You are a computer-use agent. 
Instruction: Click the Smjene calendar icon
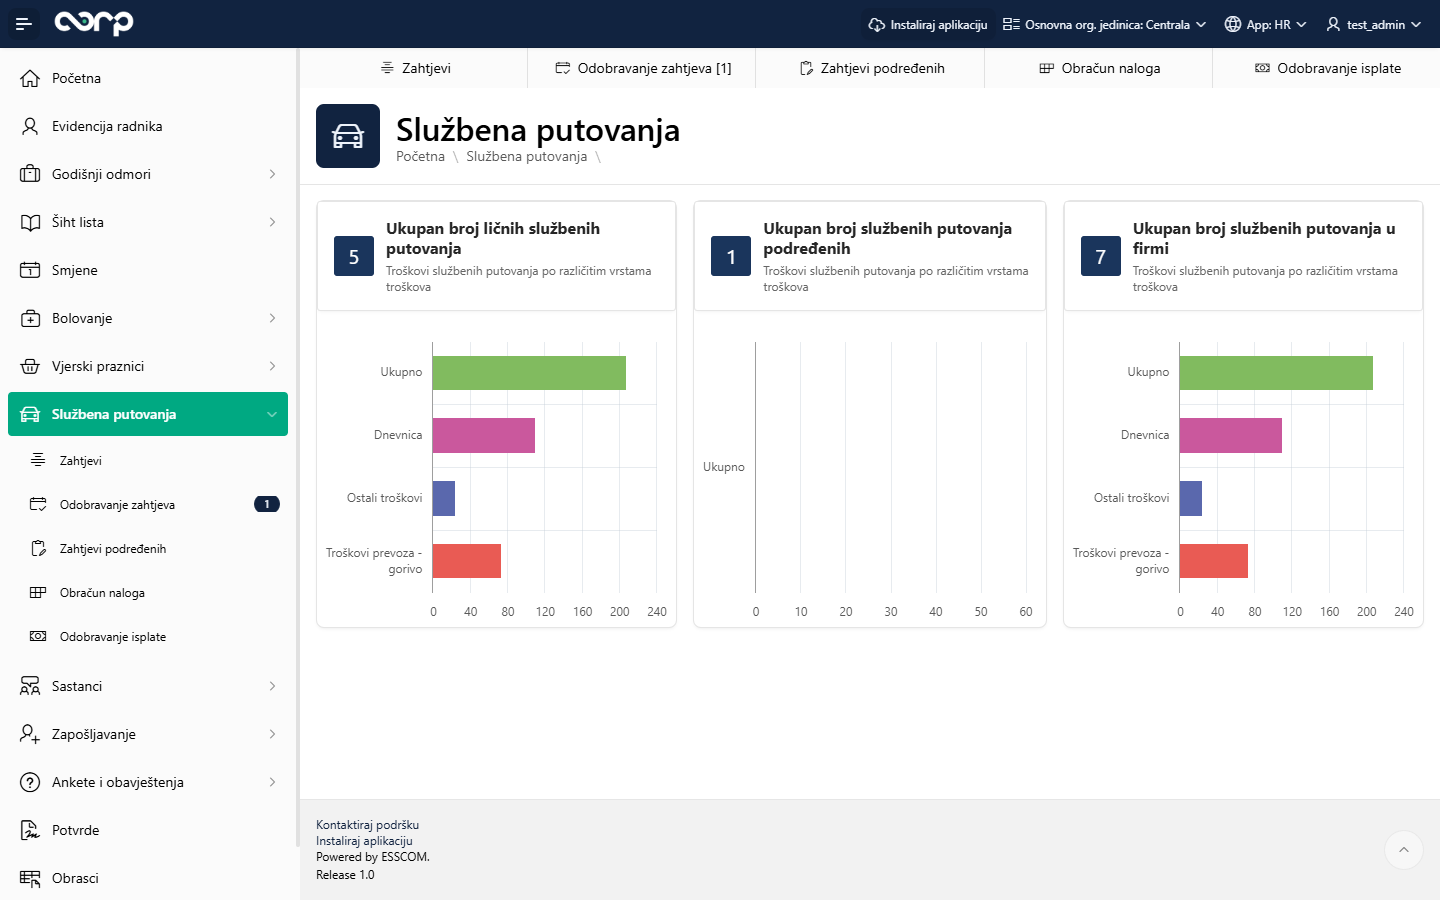coord(30,270)
